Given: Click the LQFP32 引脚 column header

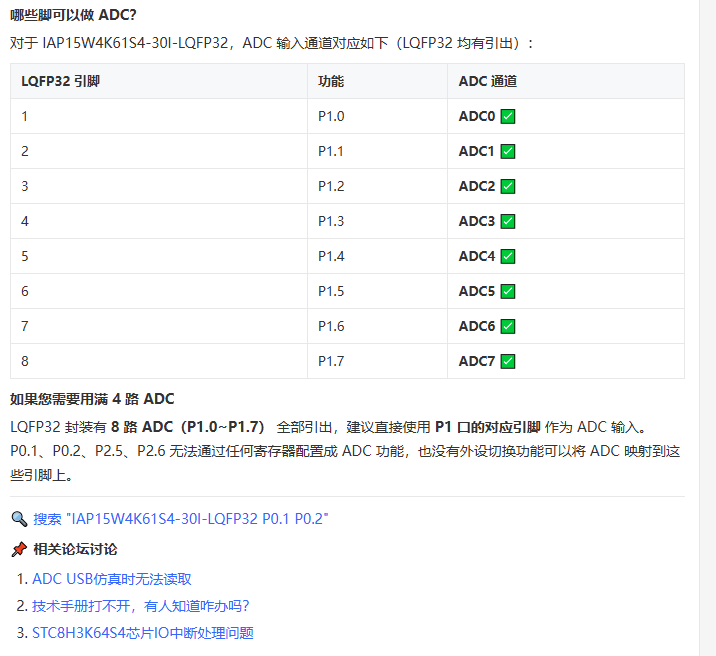Looking at the screenshot, I should coord(159,81).
